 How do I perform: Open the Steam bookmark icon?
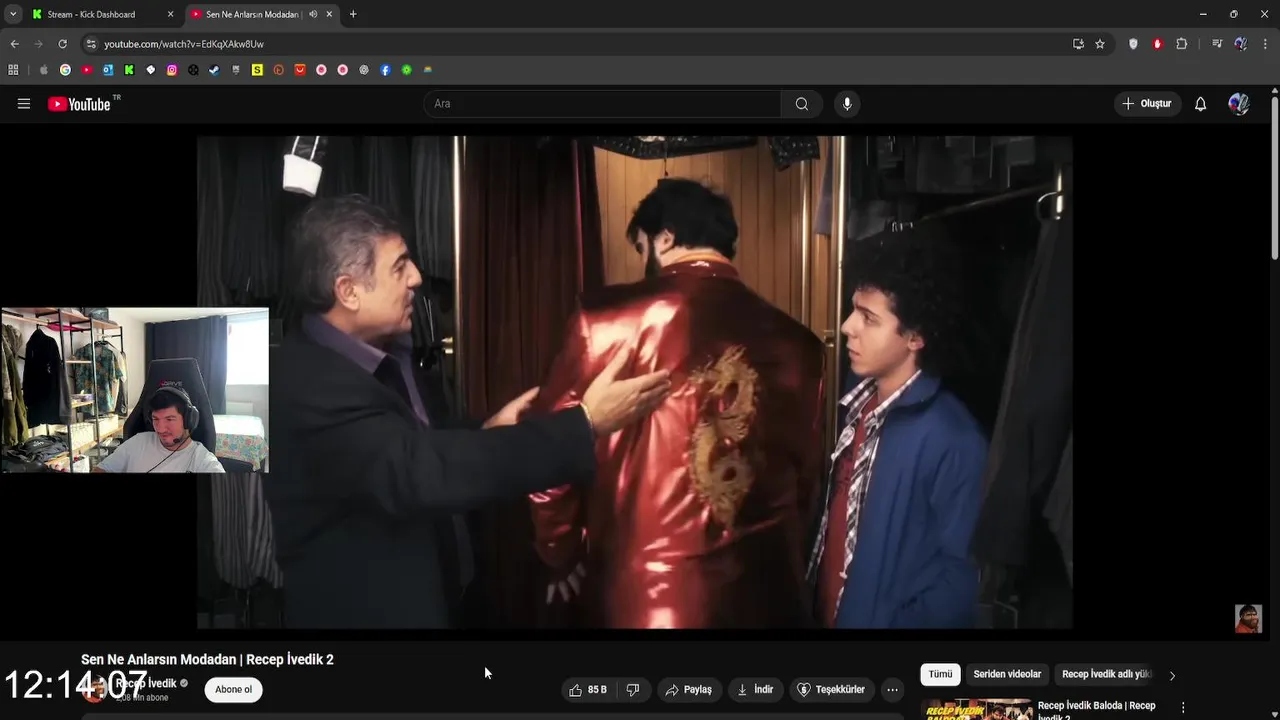[214, 70]
